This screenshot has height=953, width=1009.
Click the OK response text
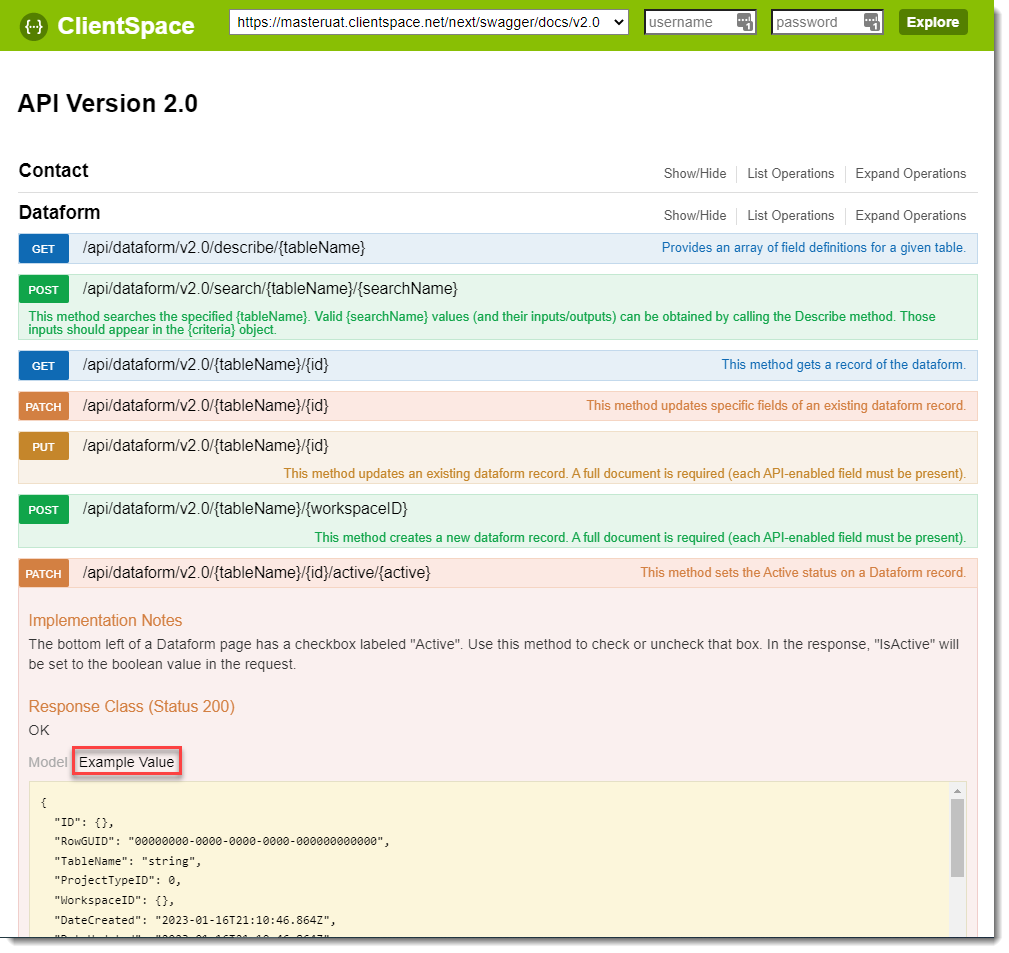(x=39, y=730)
